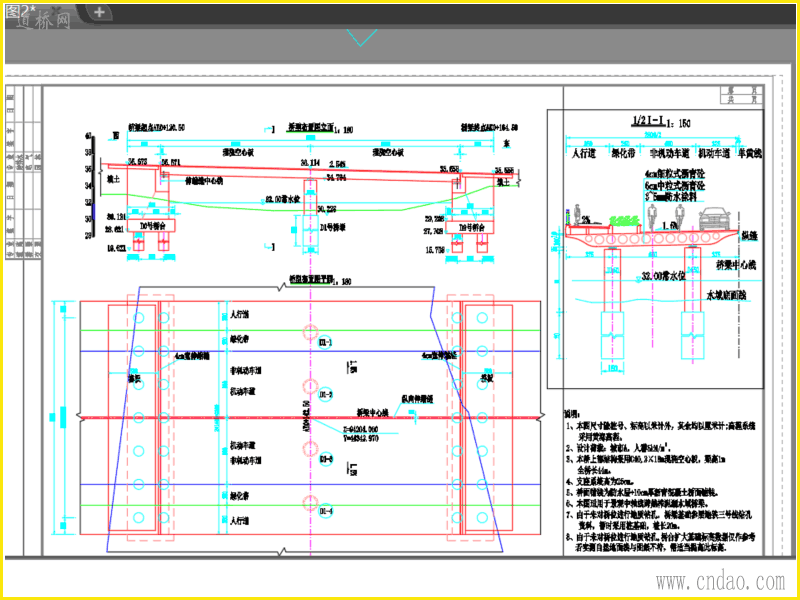The image size is (800, 600).
Task: Pick the D1-1 pile label circle
Action: coord(326,342)
